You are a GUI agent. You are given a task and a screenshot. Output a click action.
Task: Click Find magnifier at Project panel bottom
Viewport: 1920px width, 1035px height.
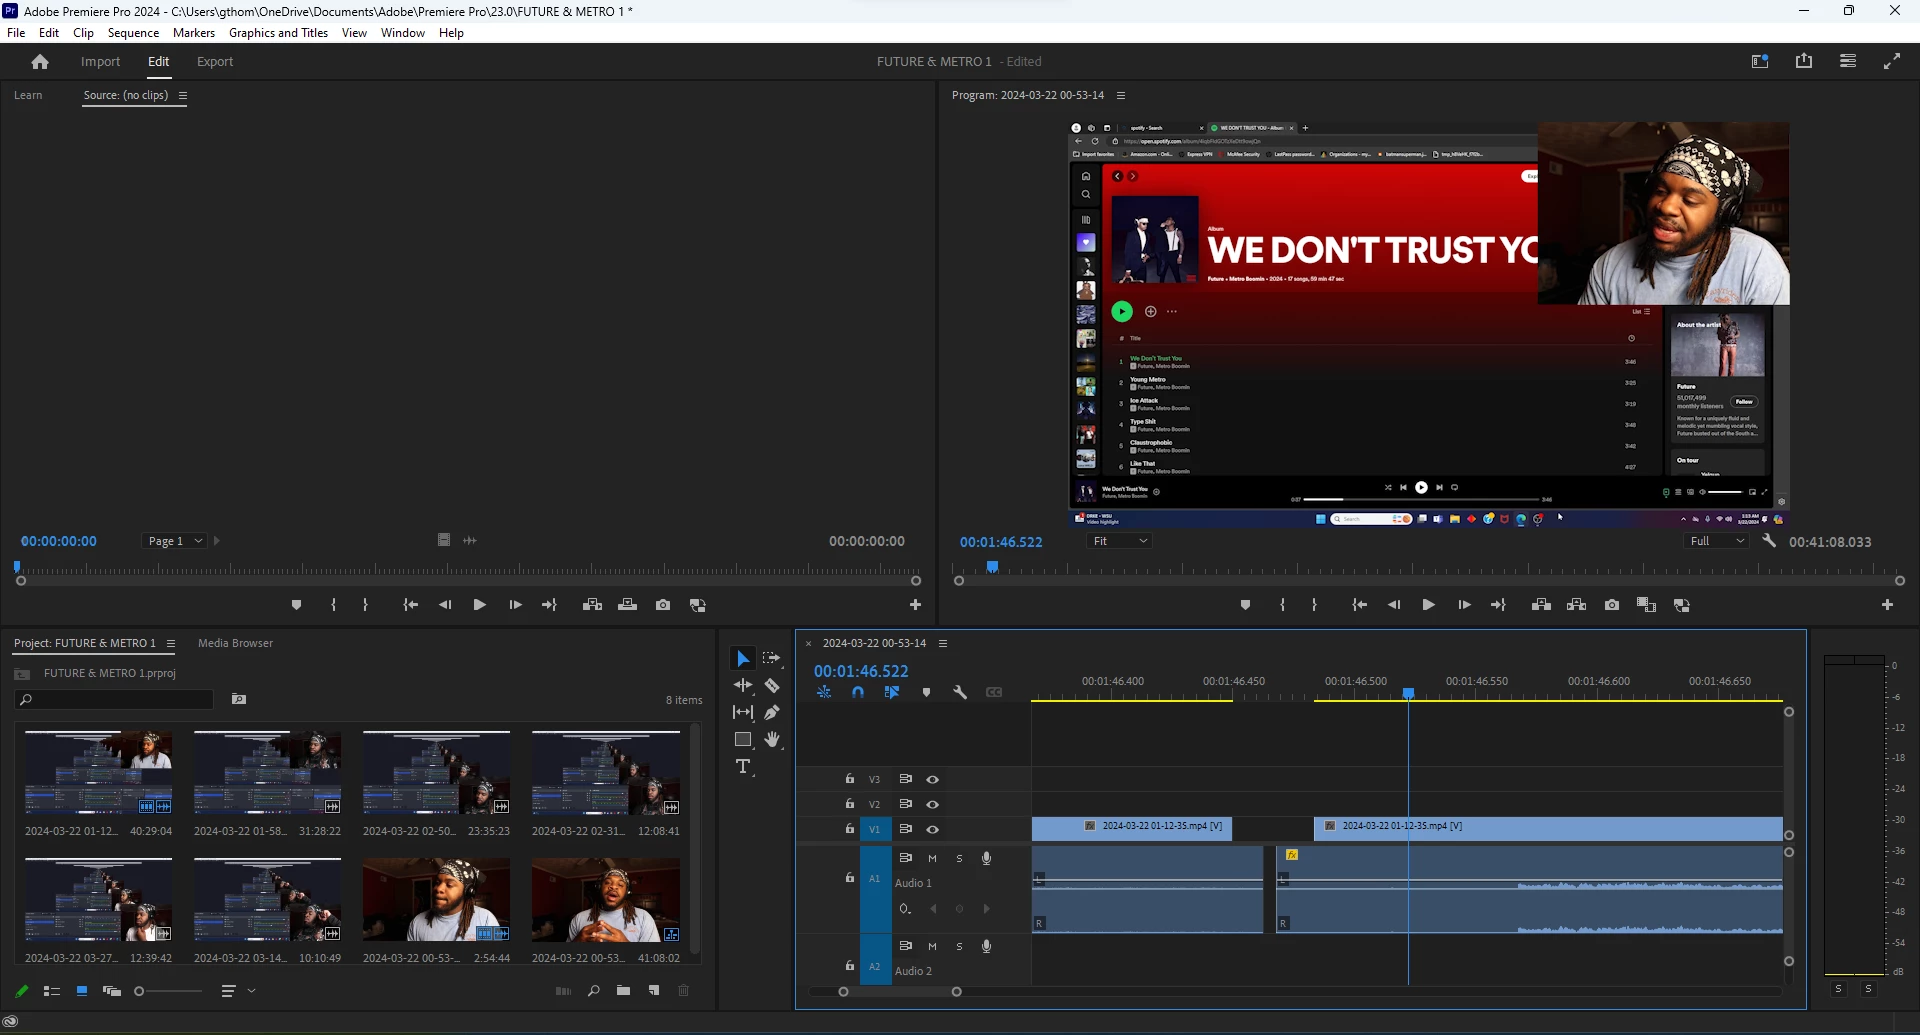pyautogui.click(x=593, y=991)
